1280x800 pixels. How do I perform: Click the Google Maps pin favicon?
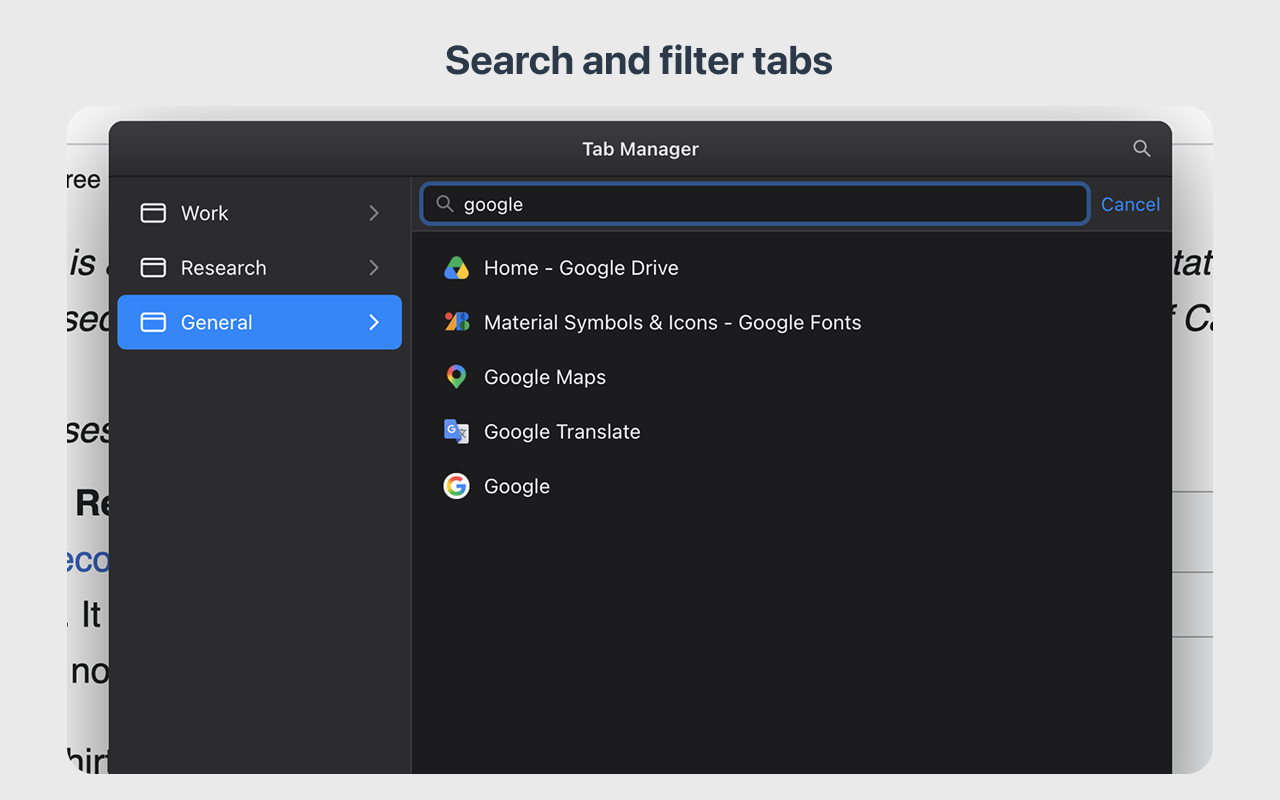456,377
